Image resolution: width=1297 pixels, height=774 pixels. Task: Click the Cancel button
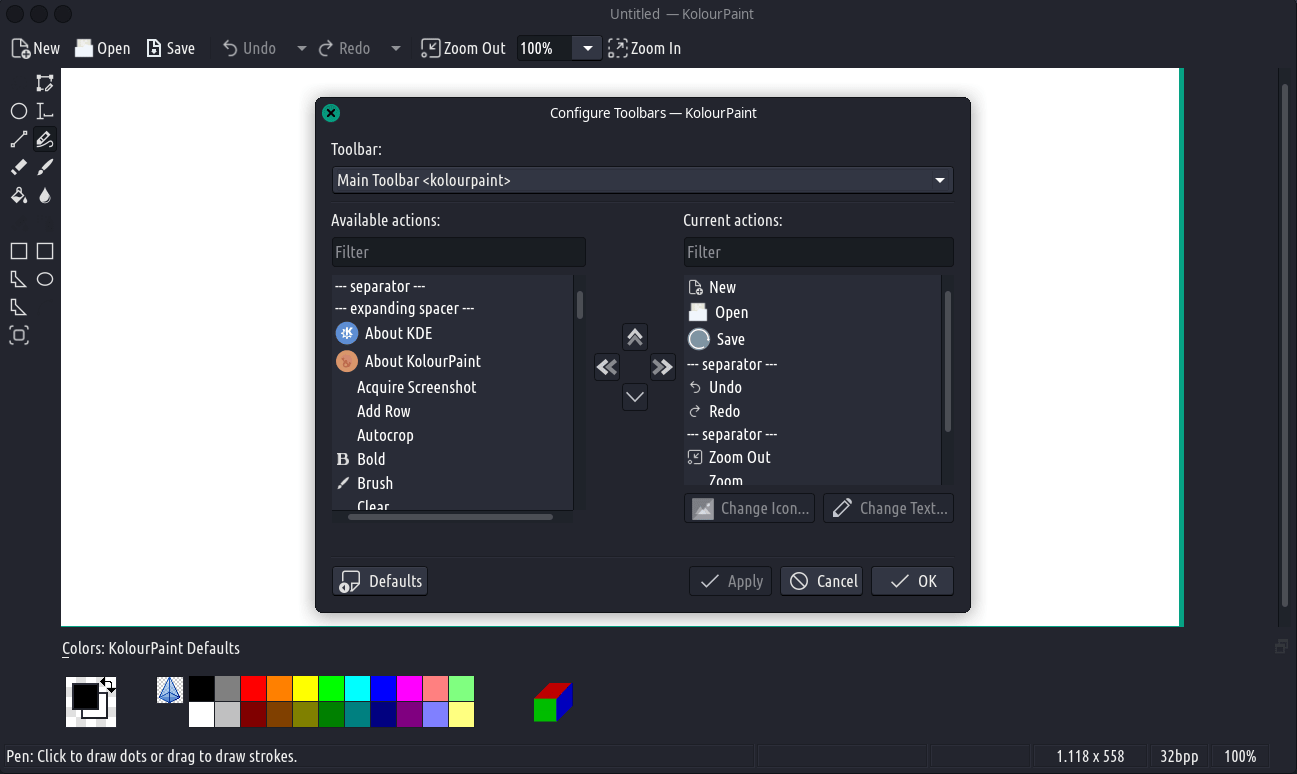click(821, 581)
